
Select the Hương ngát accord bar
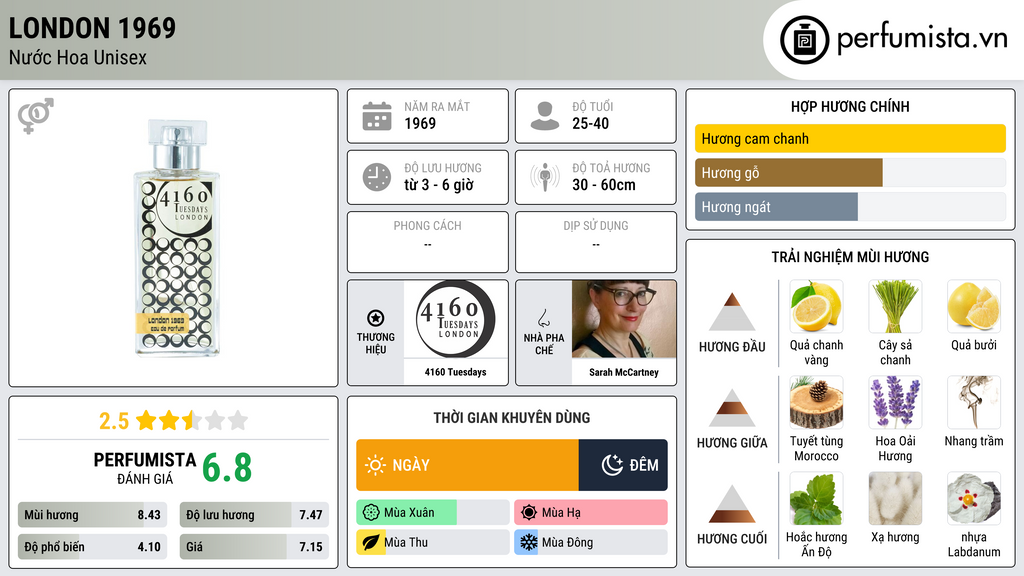point(850,206)
